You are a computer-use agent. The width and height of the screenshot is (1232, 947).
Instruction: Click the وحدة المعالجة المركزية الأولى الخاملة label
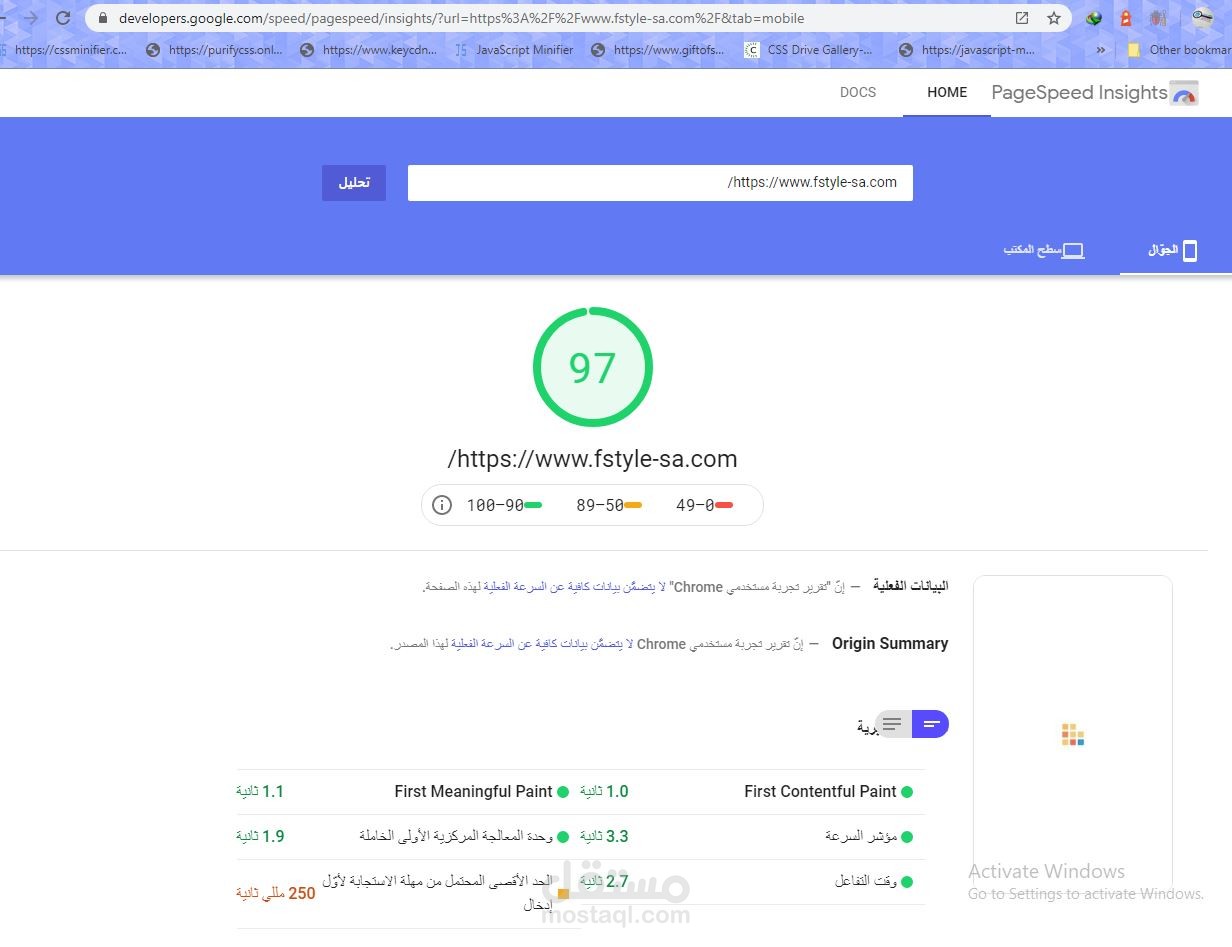[456, 836]
